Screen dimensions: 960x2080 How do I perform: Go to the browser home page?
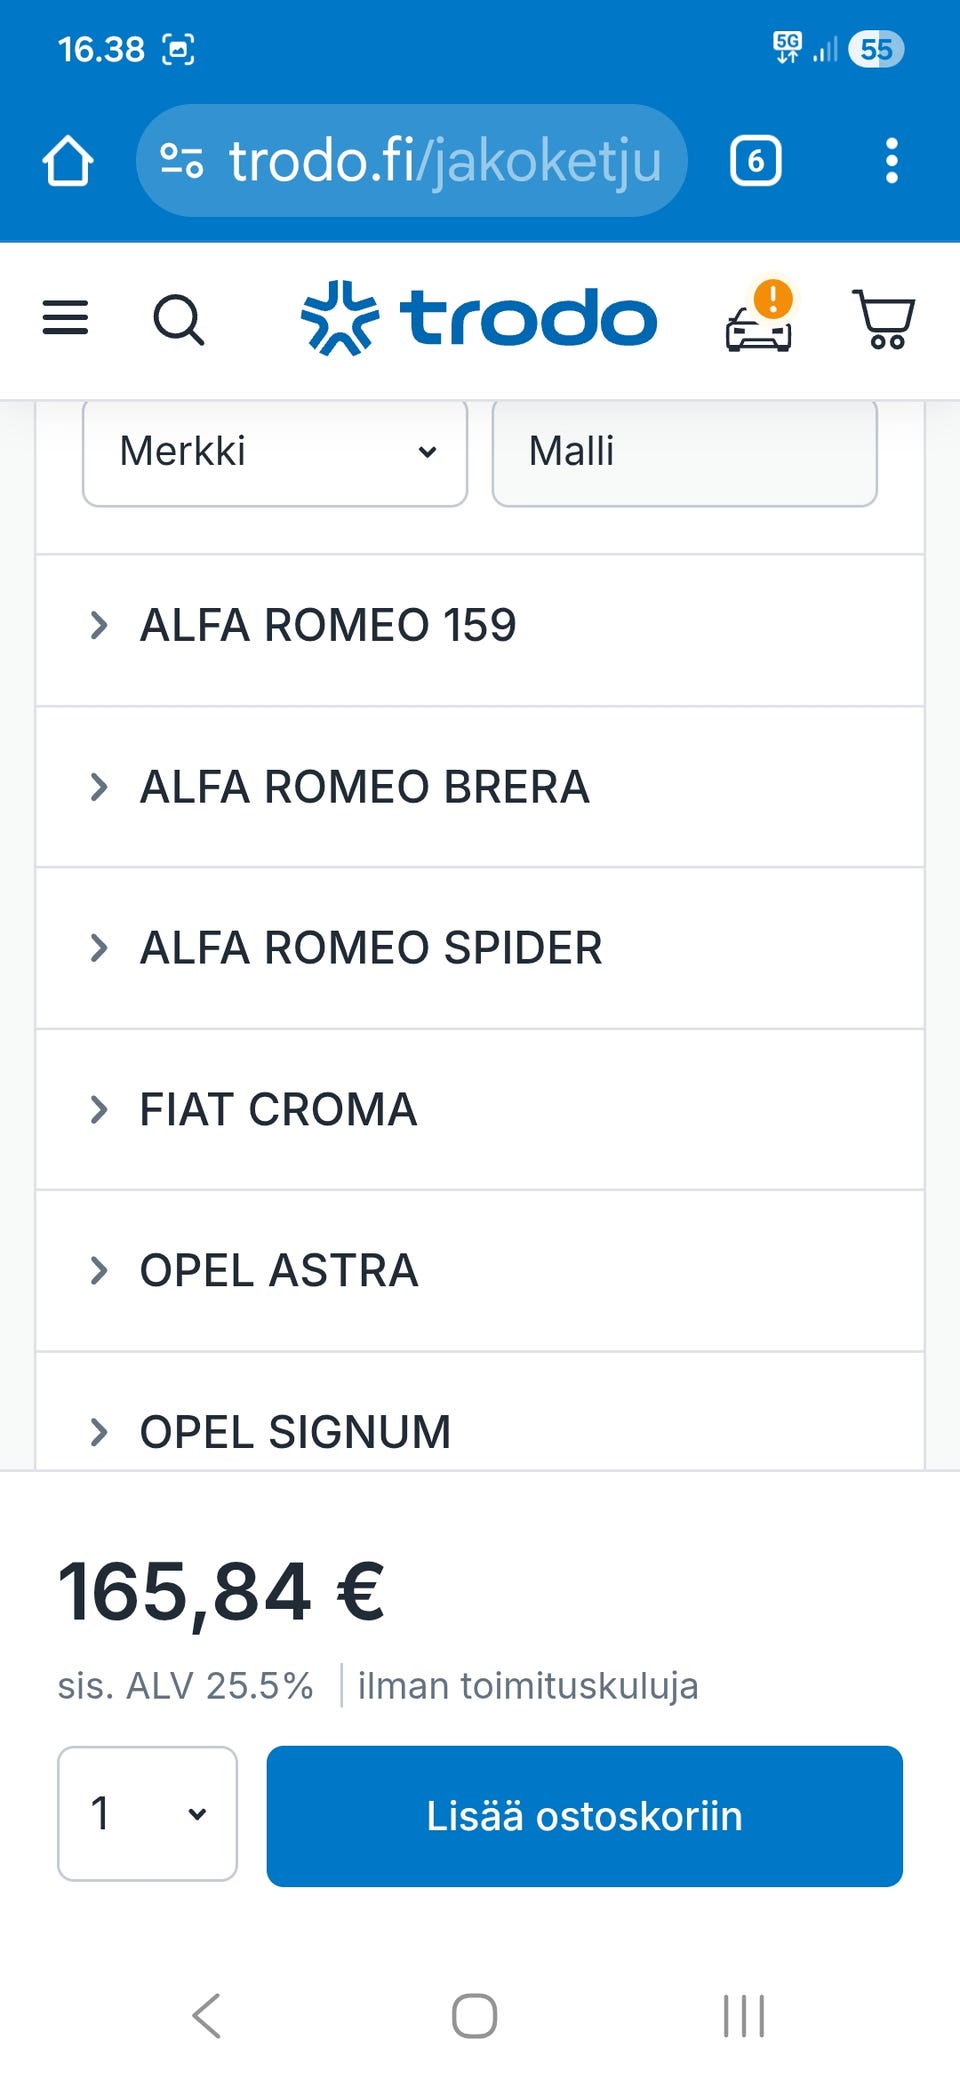(68, 161)
